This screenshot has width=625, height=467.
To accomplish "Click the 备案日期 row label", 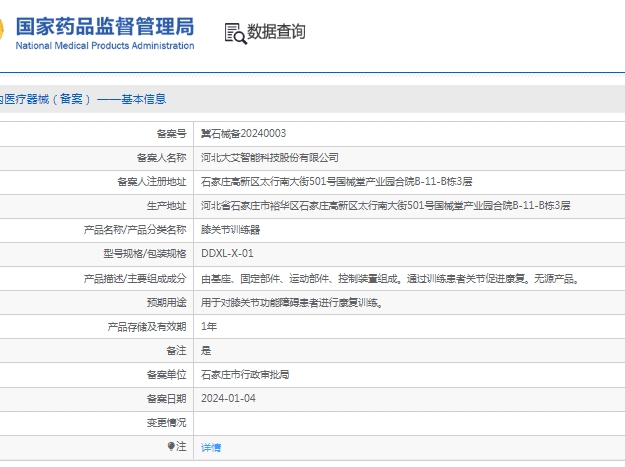I will click(167, 398).
